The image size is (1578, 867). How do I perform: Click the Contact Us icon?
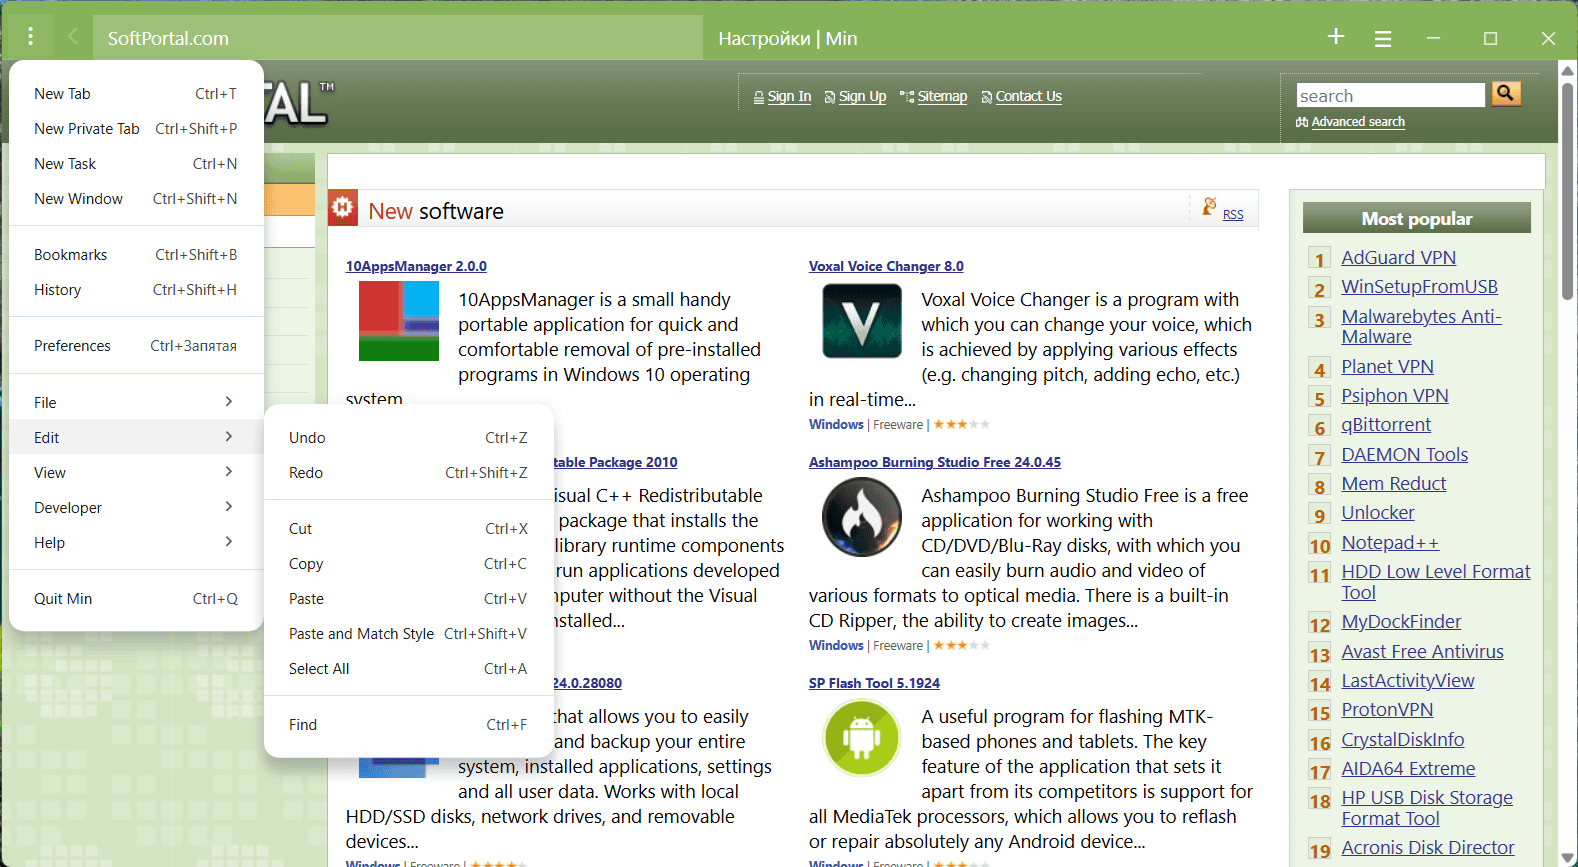coord(987,97)
